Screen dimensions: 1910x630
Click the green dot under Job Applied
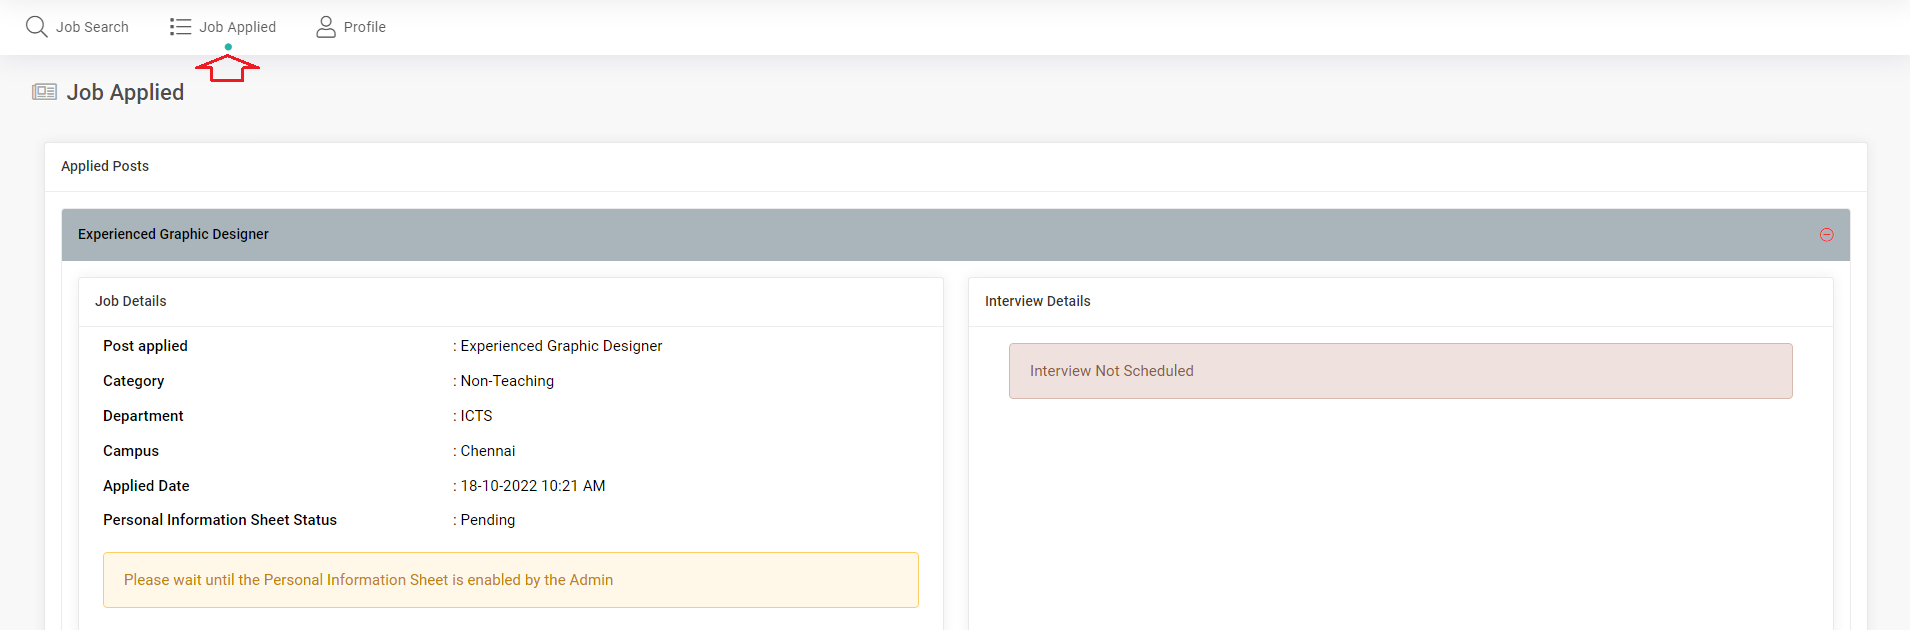click(228, 47)
